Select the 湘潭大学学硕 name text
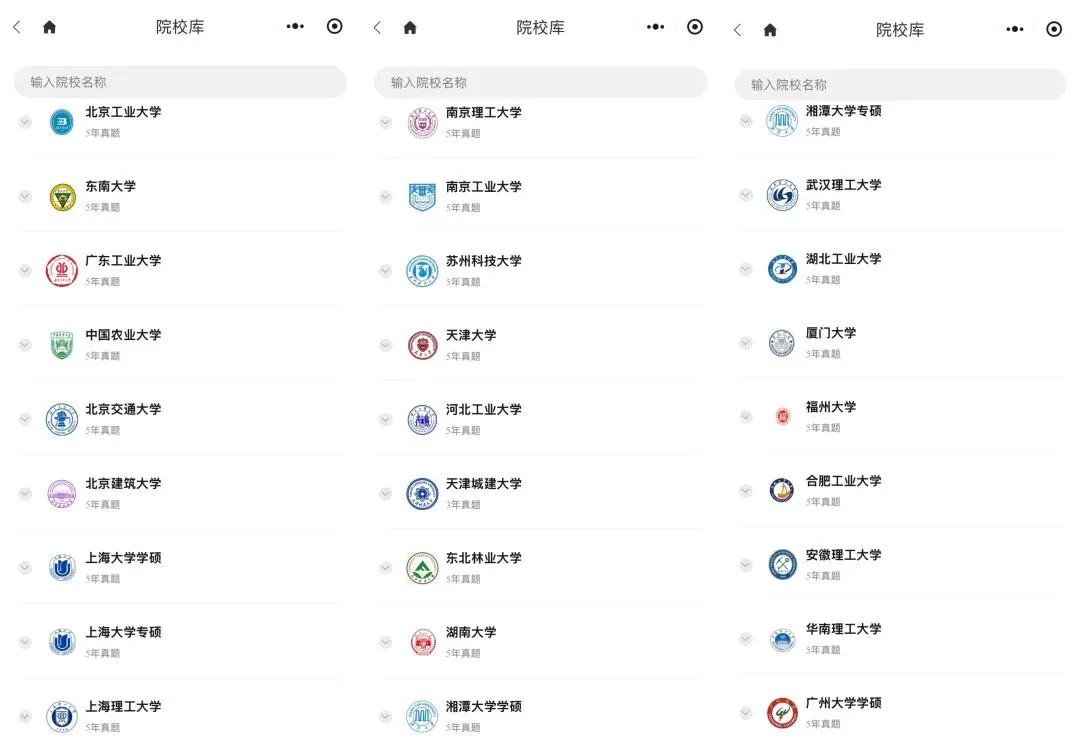The height and width of the screenshot is (738, 1080). (x=484, y=706)
